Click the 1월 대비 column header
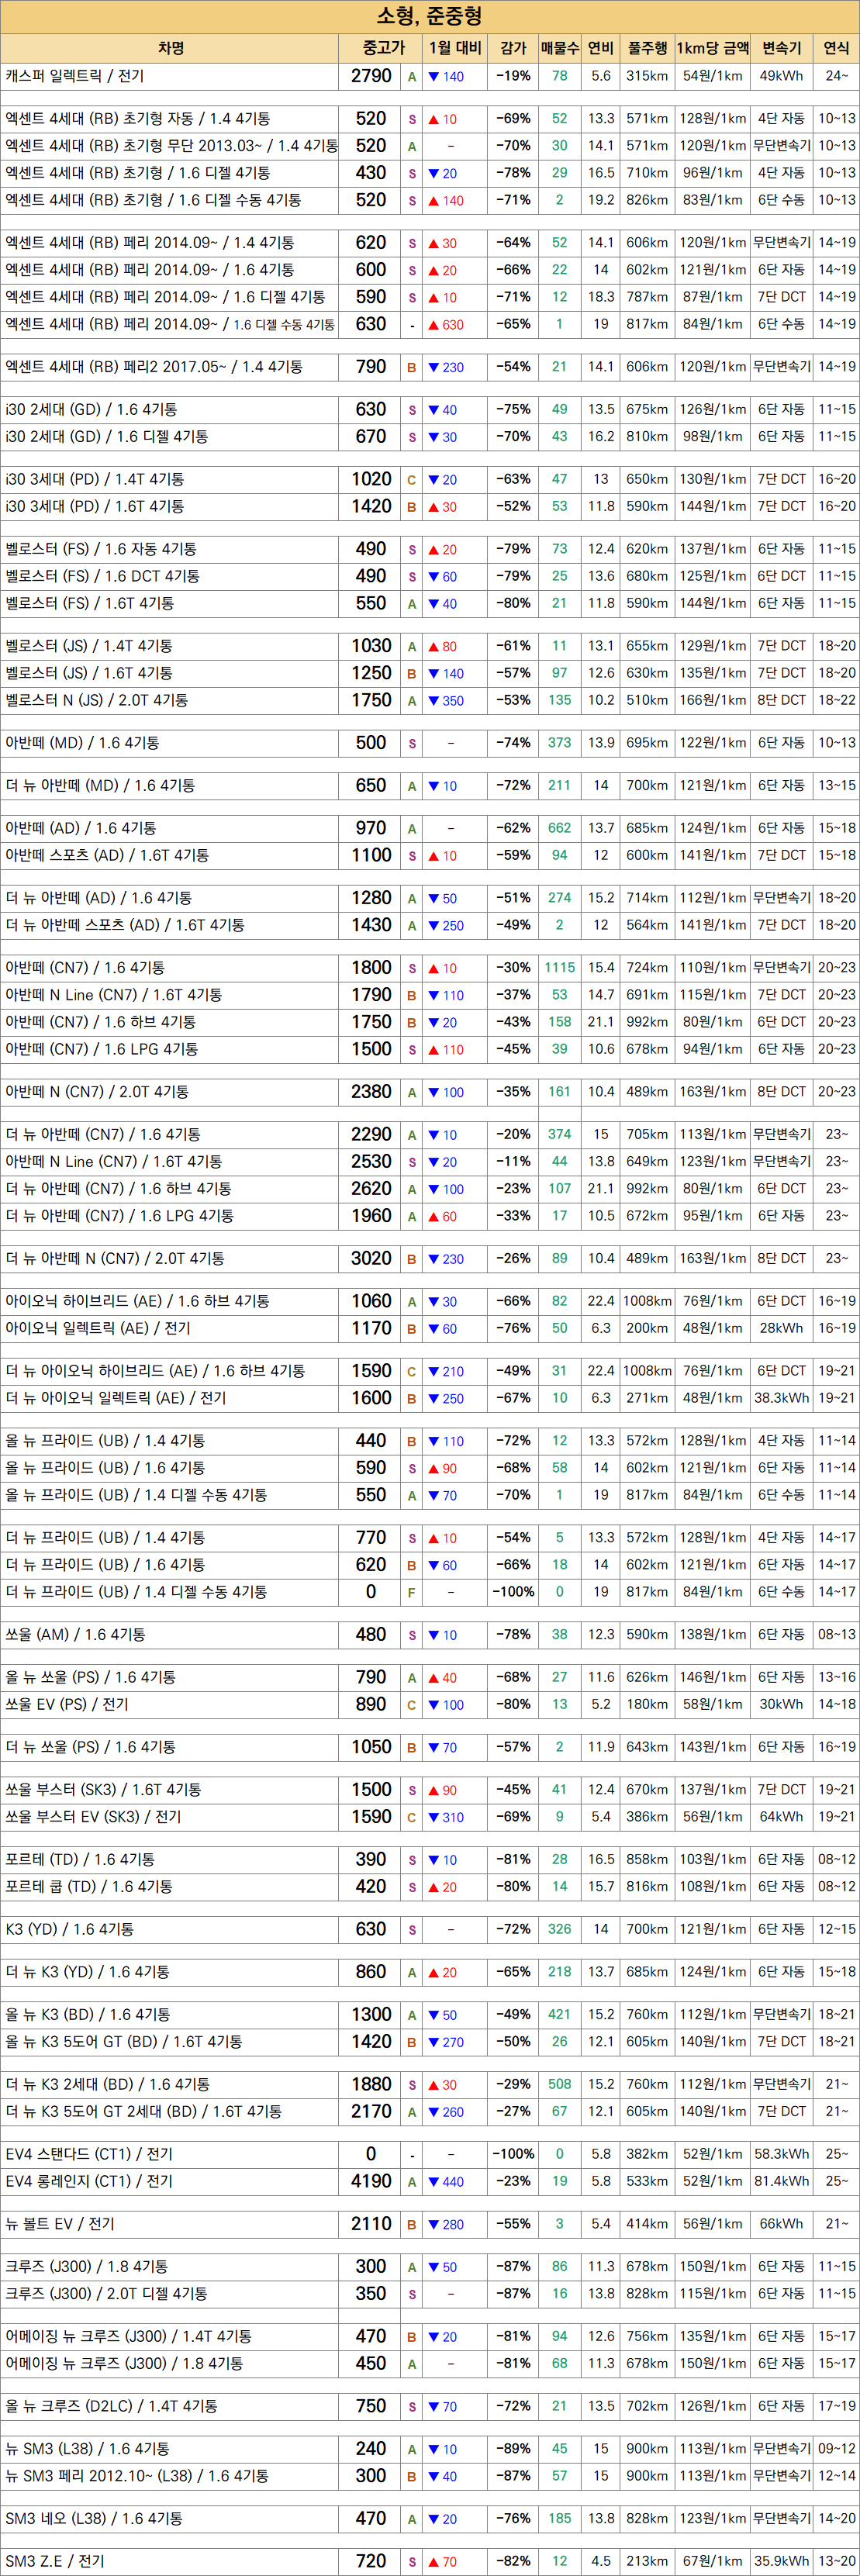The height and width of the screenshot is (2576, 860). click(455, 48)
